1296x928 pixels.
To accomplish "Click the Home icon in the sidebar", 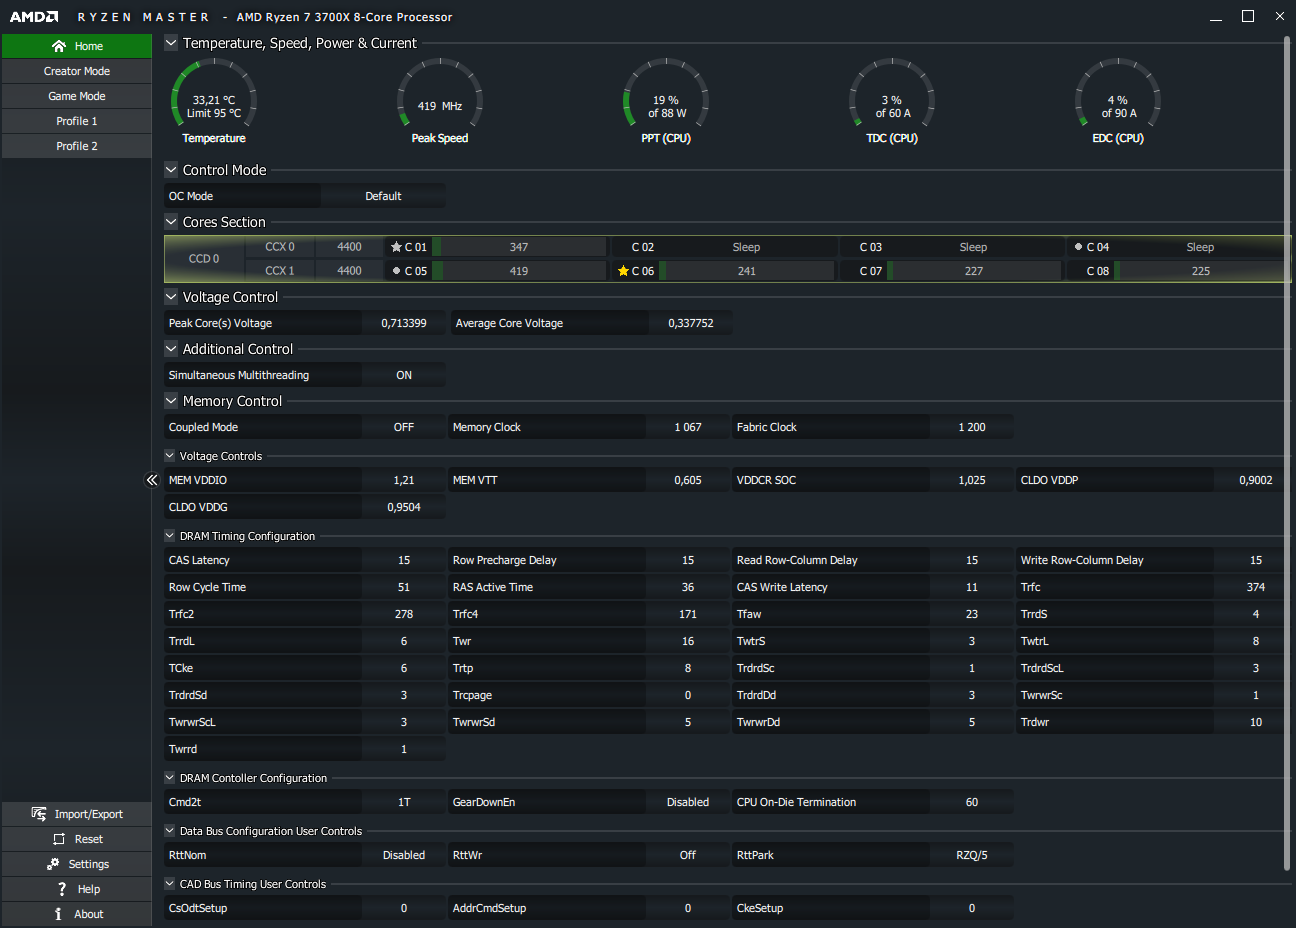I will coord(59,46).
